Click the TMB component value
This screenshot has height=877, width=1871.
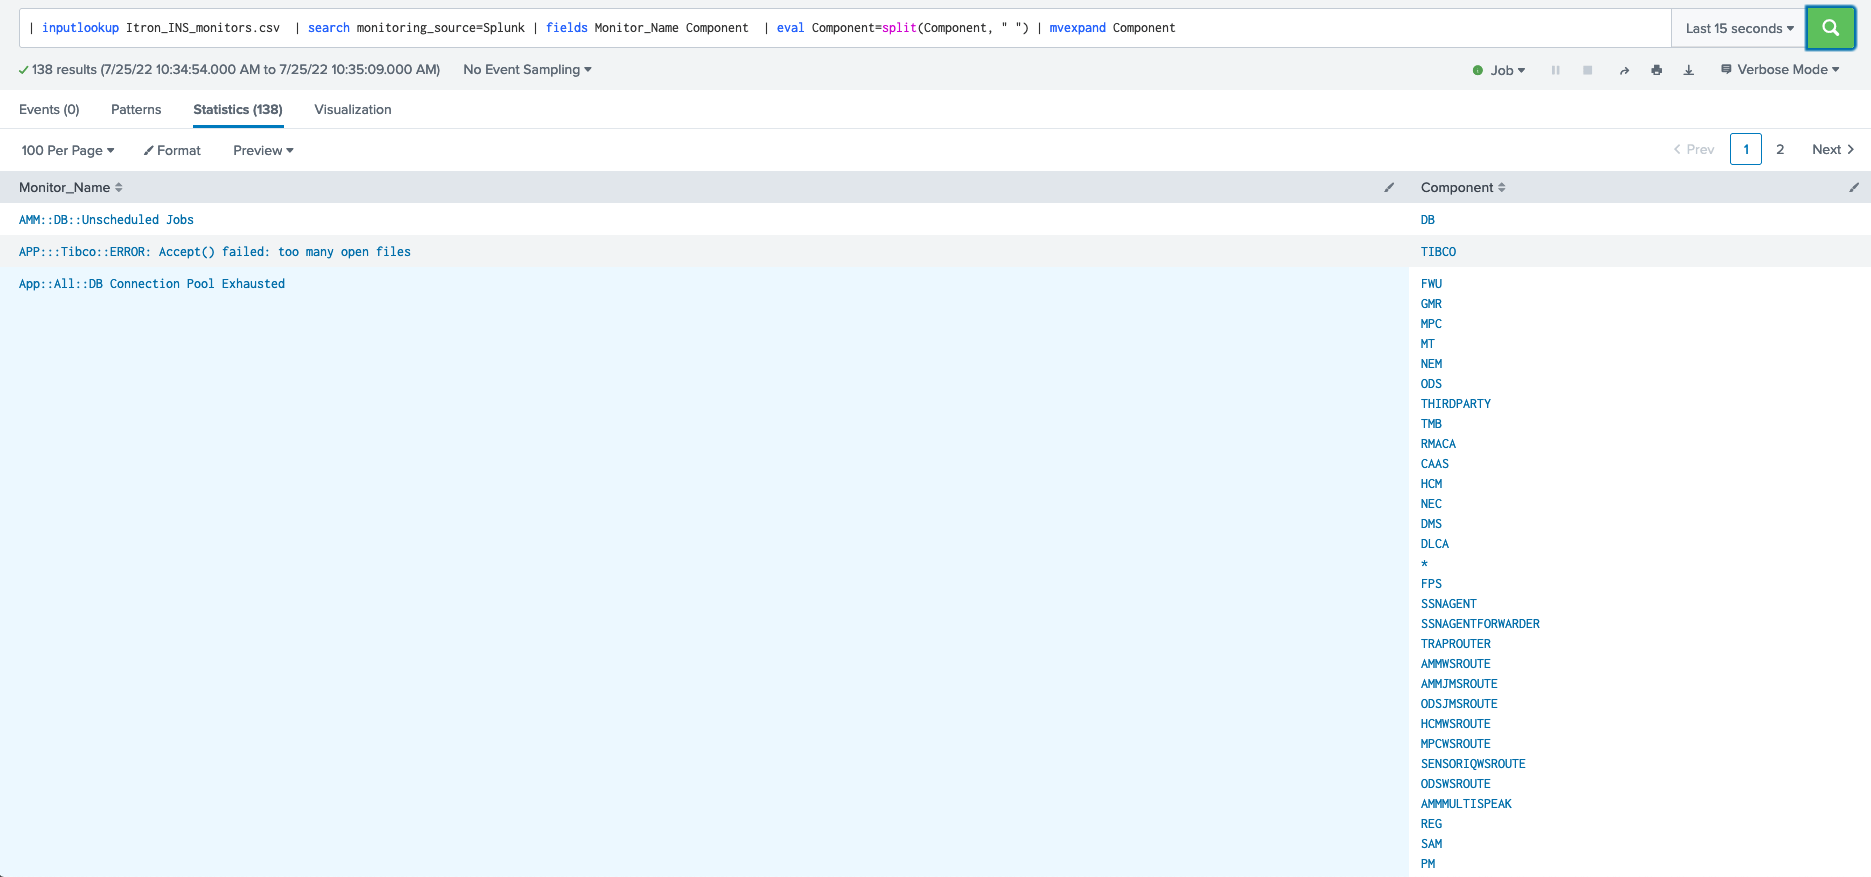[1431, 423]
